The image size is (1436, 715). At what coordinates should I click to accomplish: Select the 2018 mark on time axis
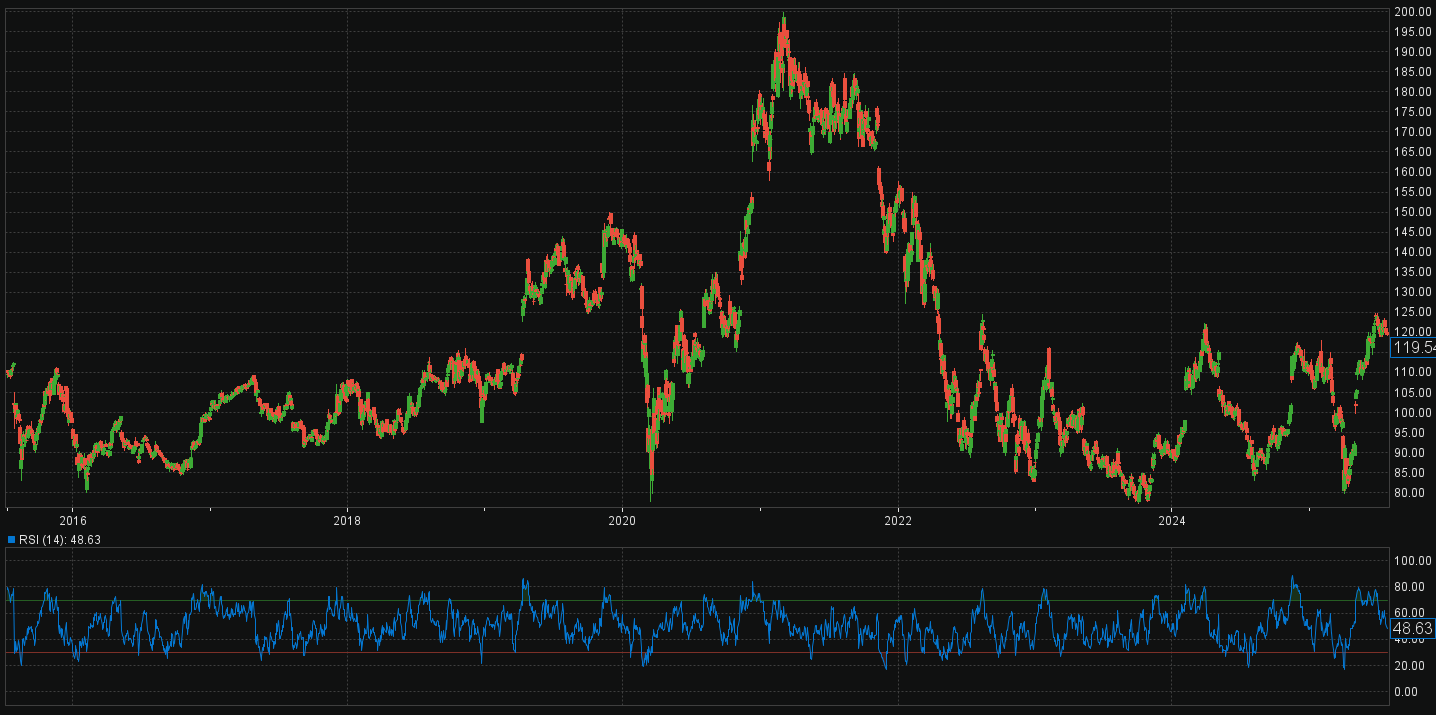[x=347, y=520]
